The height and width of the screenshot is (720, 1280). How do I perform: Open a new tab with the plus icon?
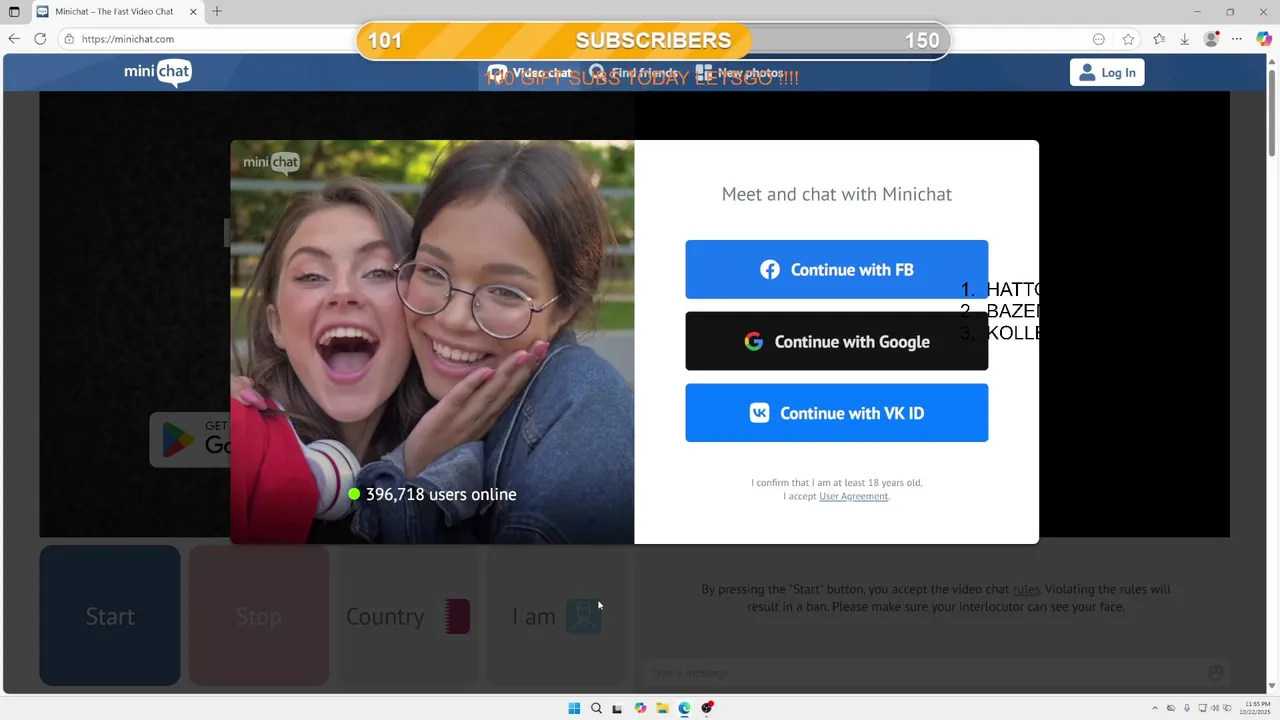pos(217,12)
